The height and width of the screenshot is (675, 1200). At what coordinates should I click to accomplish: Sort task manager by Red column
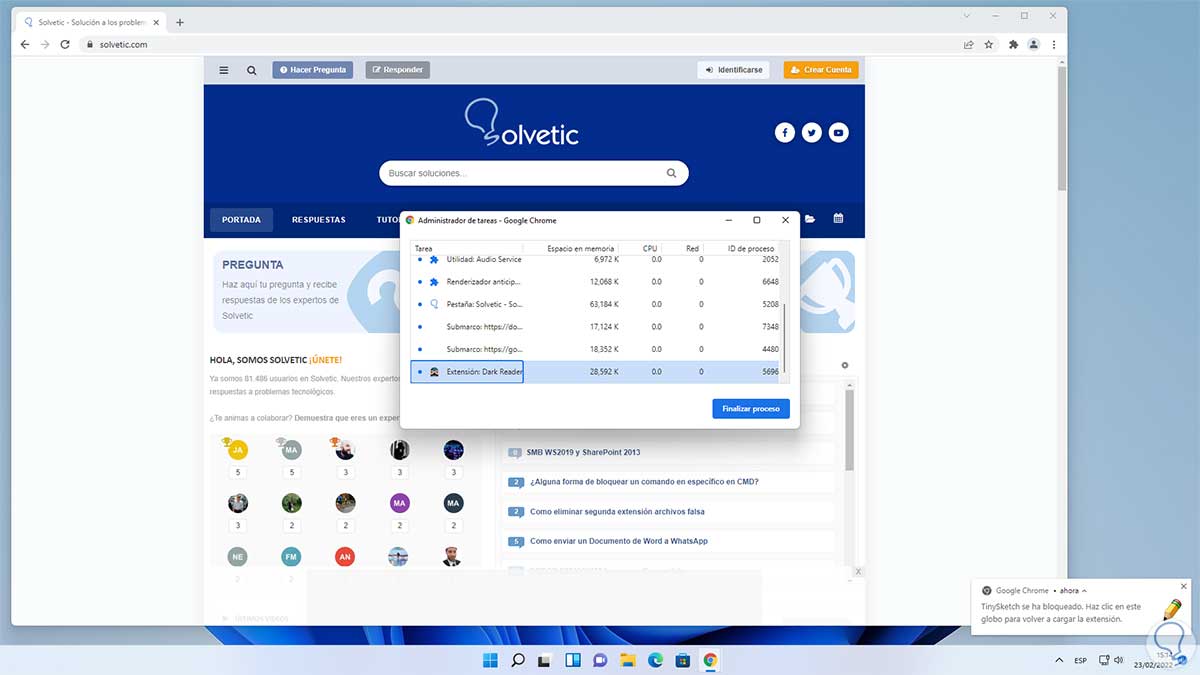683,248
